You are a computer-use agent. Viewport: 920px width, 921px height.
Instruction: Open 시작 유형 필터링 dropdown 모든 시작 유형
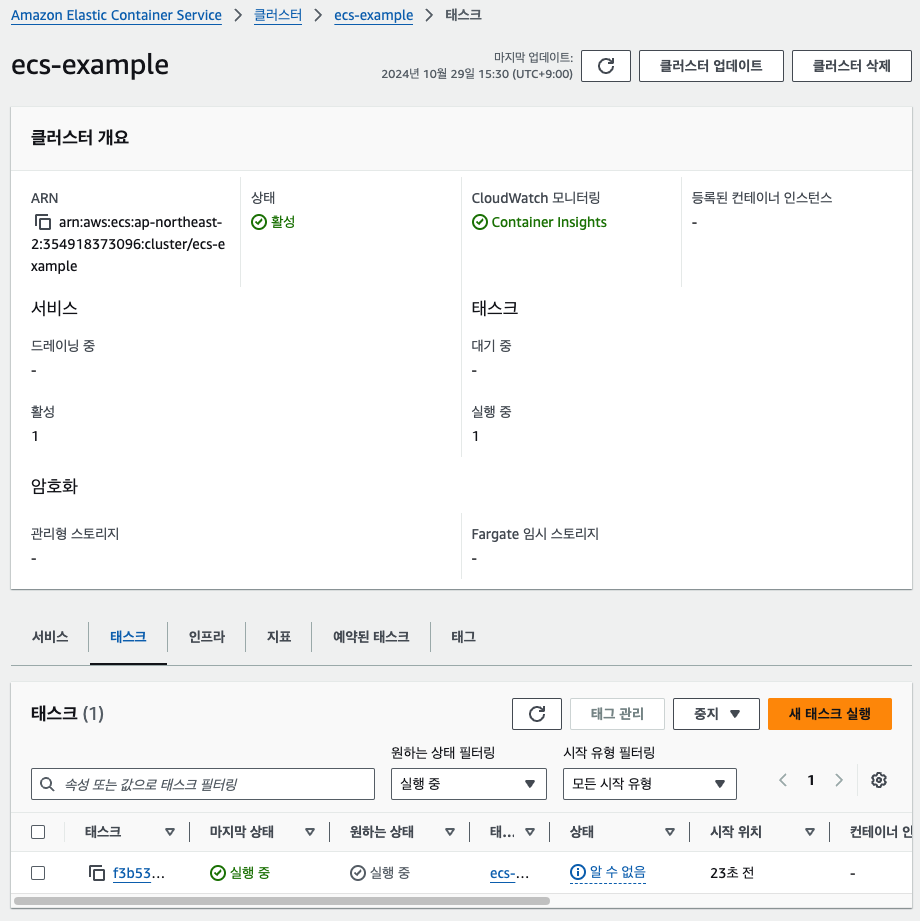point(650,784)
